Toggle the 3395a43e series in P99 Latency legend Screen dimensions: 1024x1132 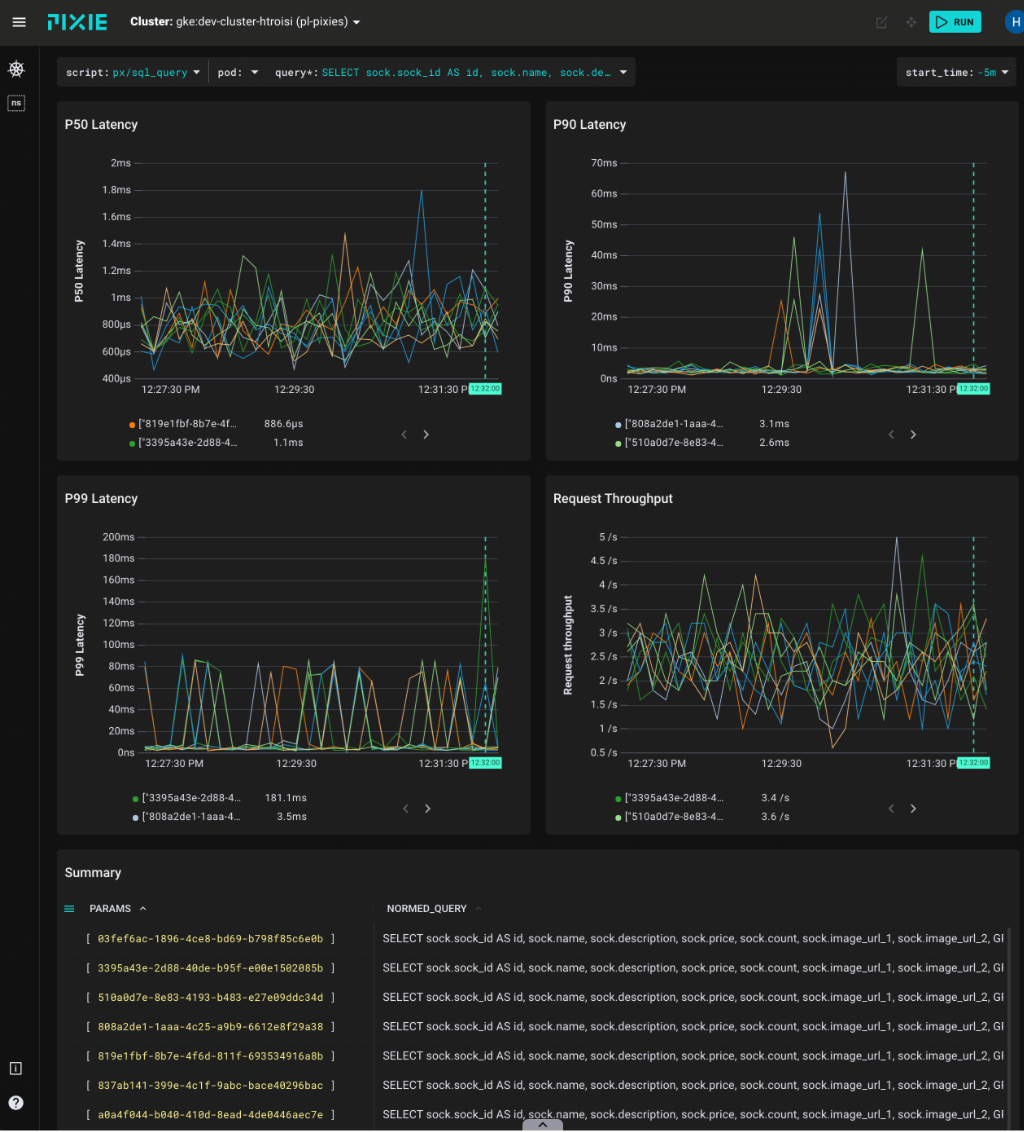[190, 798]
